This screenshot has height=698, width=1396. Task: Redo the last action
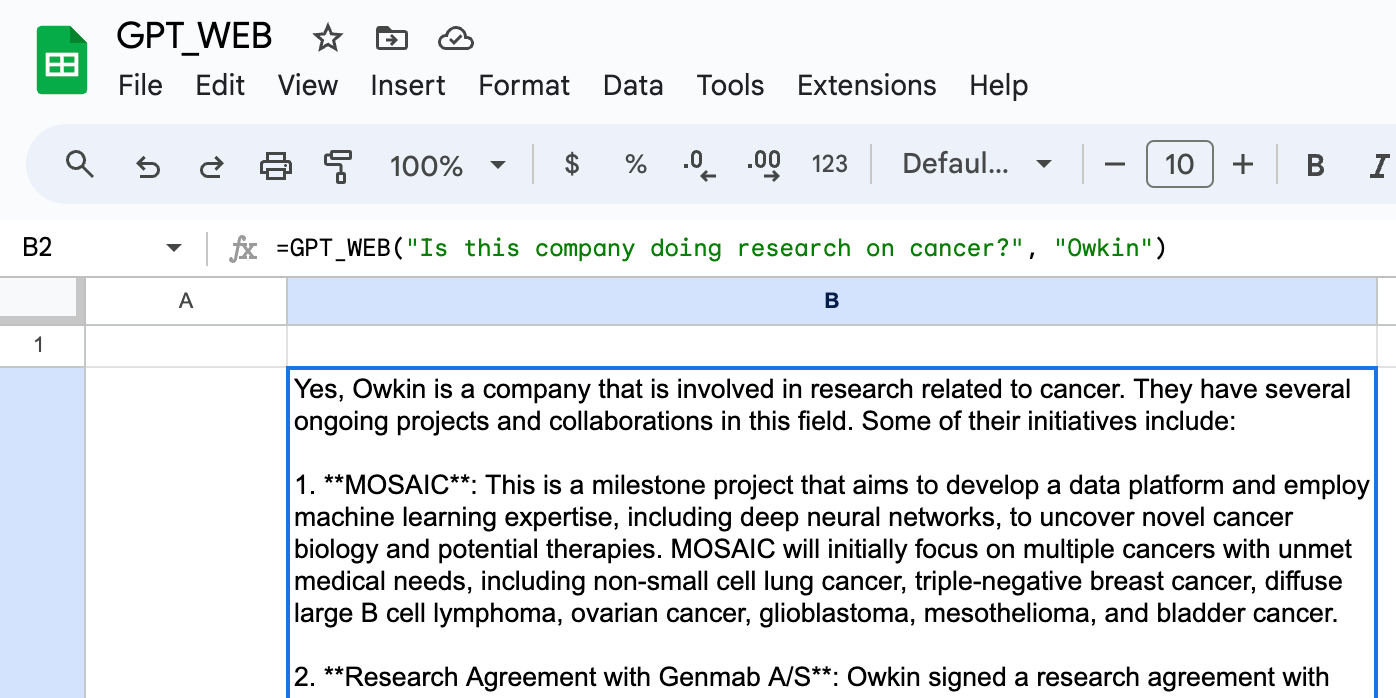211,165
